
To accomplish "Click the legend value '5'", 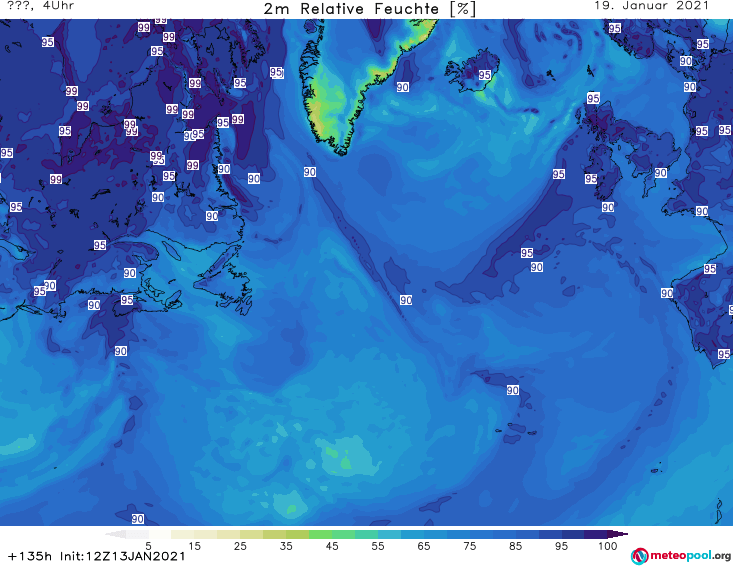I will pos(148,546).
